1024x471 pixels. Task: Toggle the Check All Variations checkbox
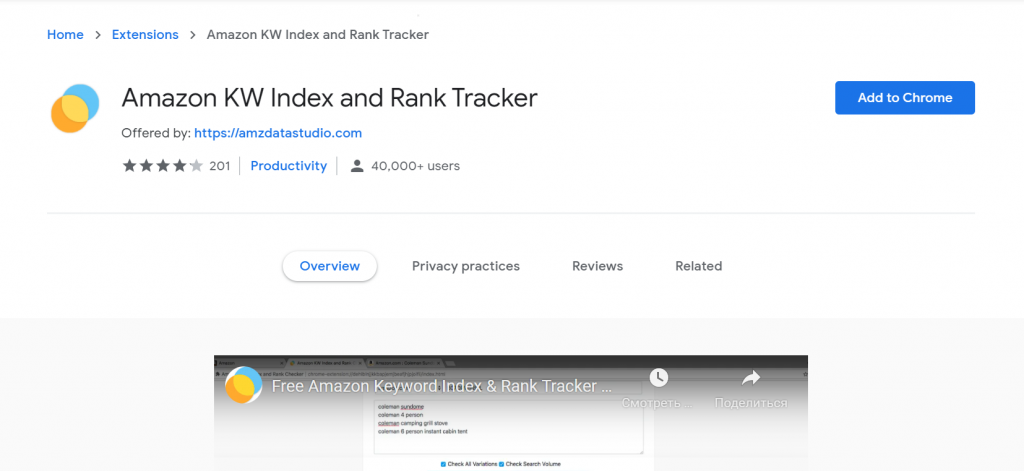click(x=443, y=464)
